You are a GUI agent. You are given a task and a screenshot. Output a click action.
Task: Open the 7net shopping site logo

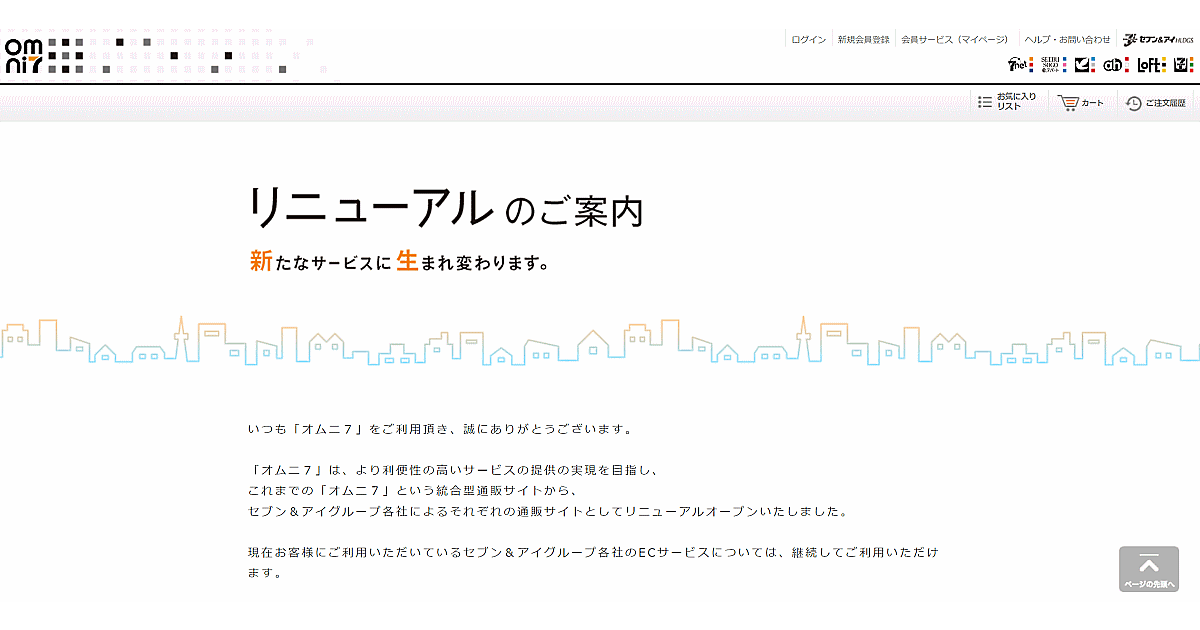click(1018, 65)
